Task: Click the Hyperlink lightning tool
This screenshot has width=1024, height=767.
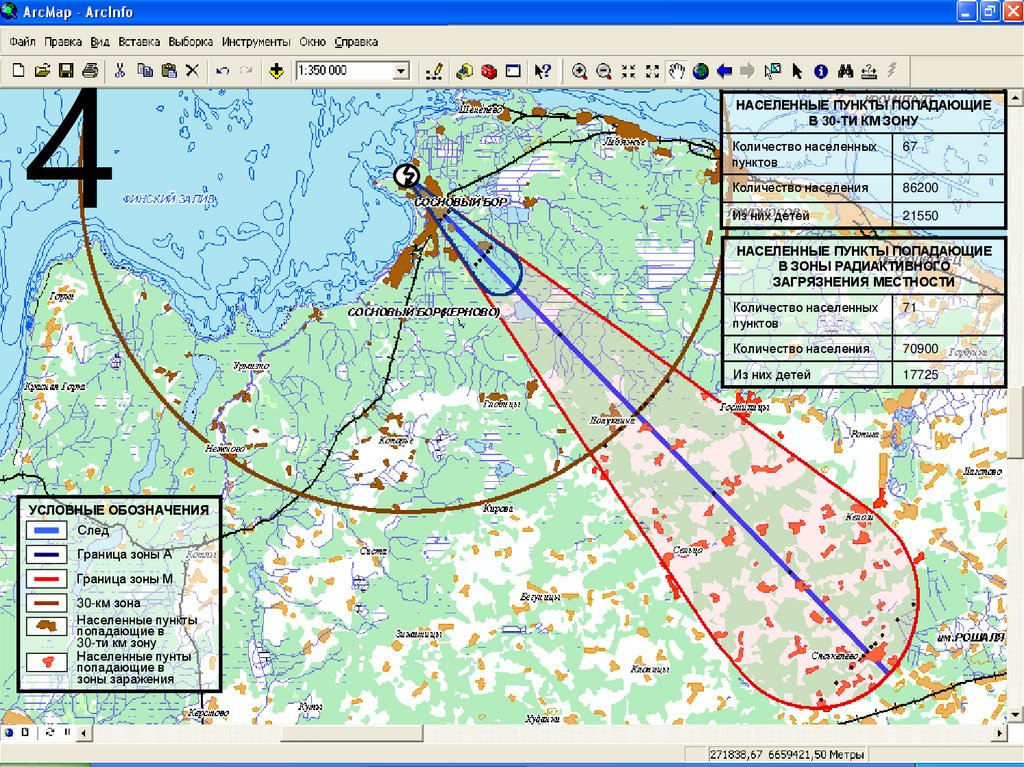Action: pos(892,69)
